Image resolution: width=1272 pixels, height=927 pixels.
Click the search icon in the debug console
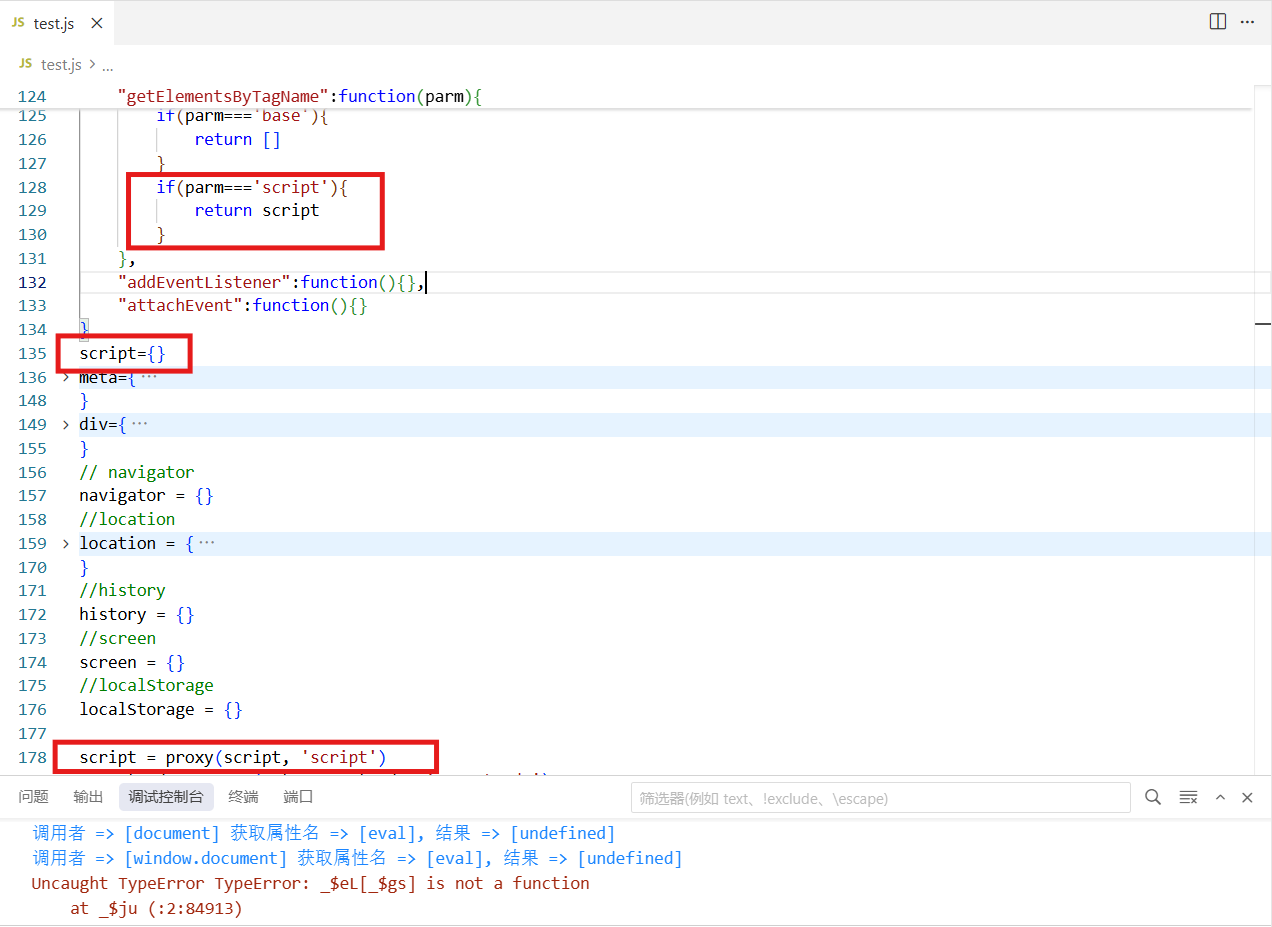(1153, 797)
